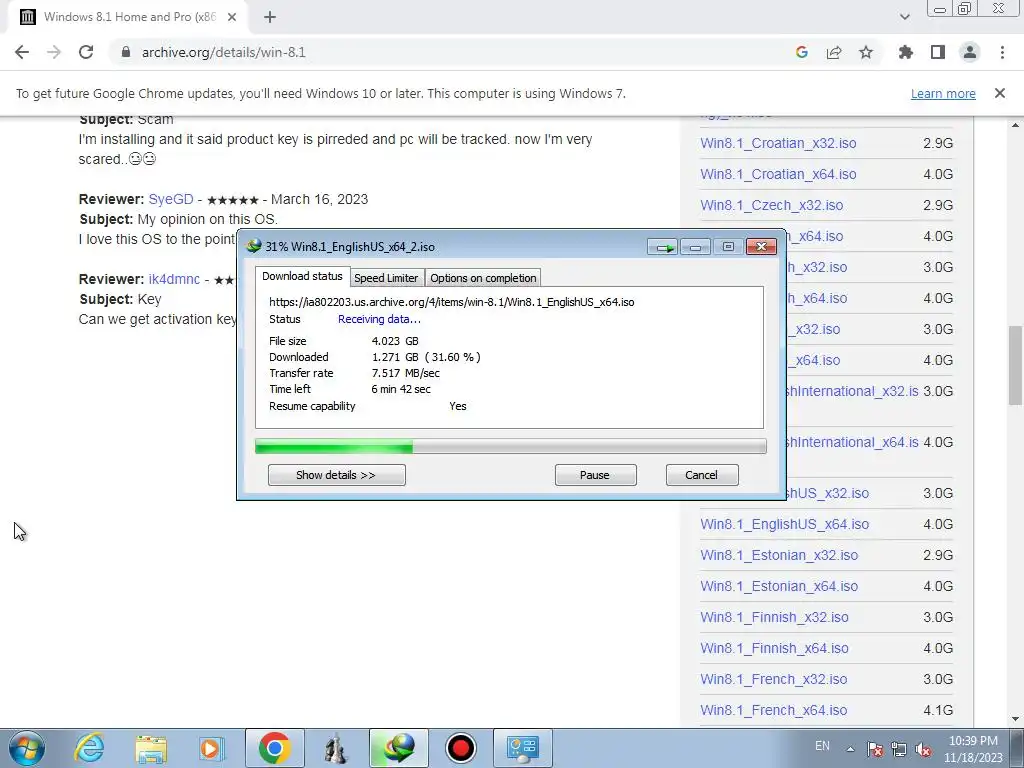Show hidden tray icons arrow

(x=850, y=749)
